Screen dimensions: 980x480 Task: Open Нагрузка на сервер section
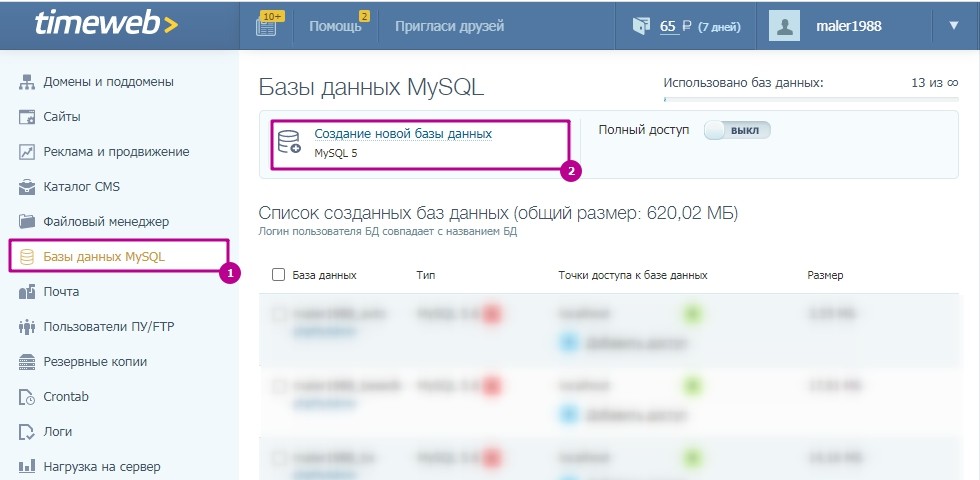[x=102, y=467]
